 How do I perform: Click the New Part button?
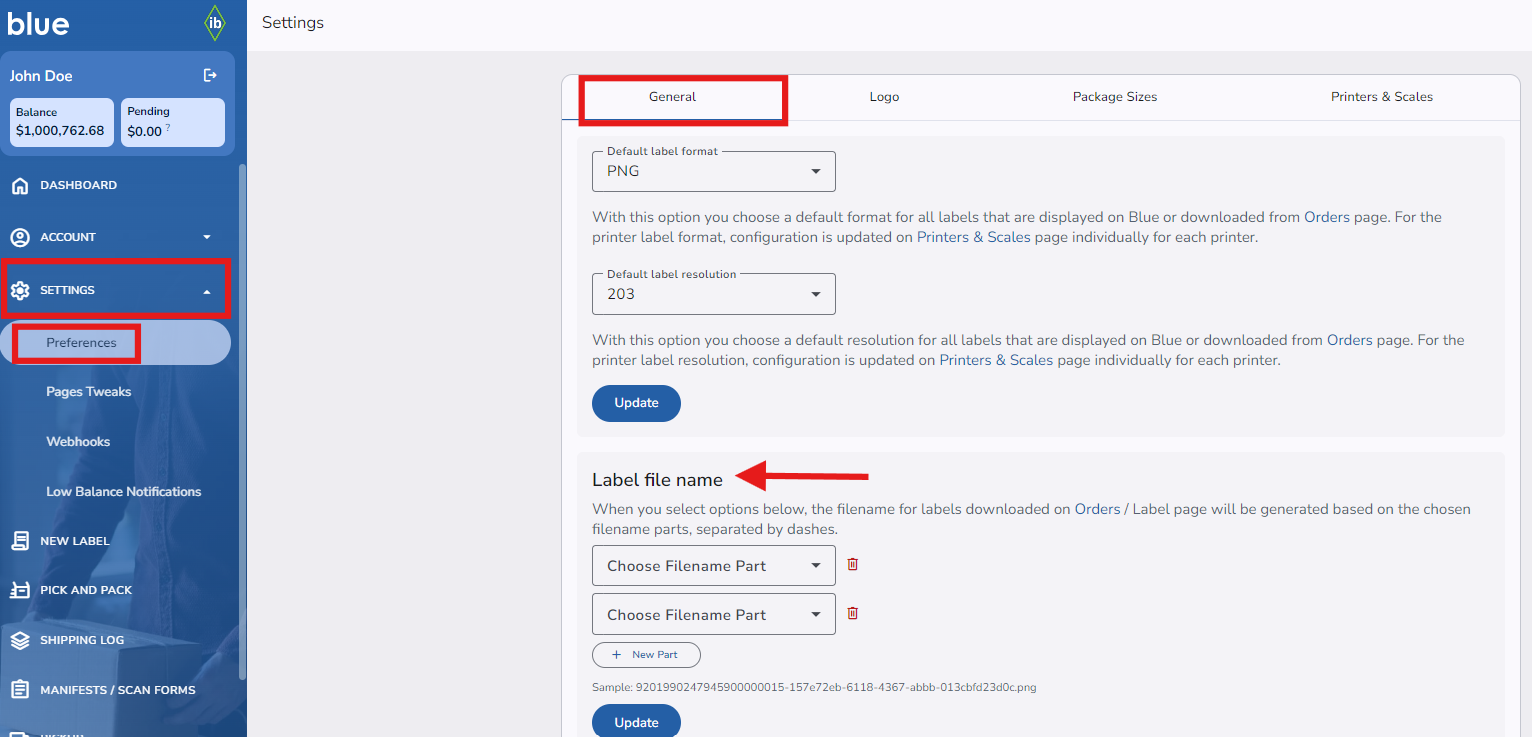pyautogui.click(x=646, y=655)
